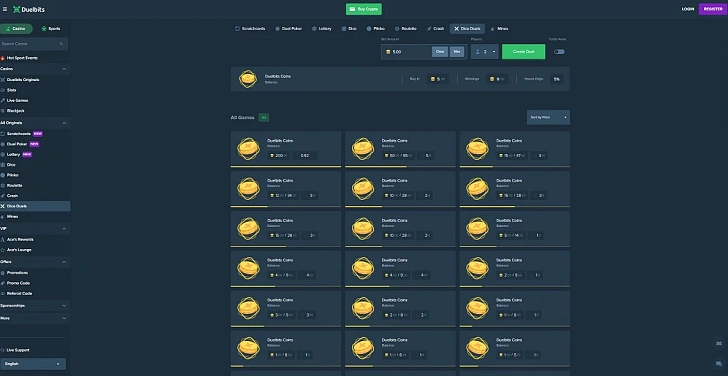This screenshot has width=728, height=376.
Task: Open the duel card showing 200 coins
Action: click(x=286, y=149)
